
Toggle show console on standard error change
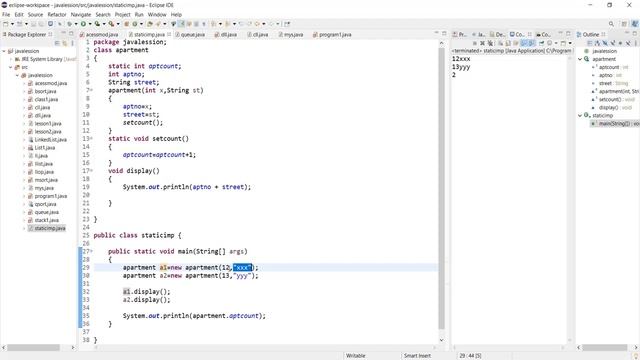(x=531, y=43)
